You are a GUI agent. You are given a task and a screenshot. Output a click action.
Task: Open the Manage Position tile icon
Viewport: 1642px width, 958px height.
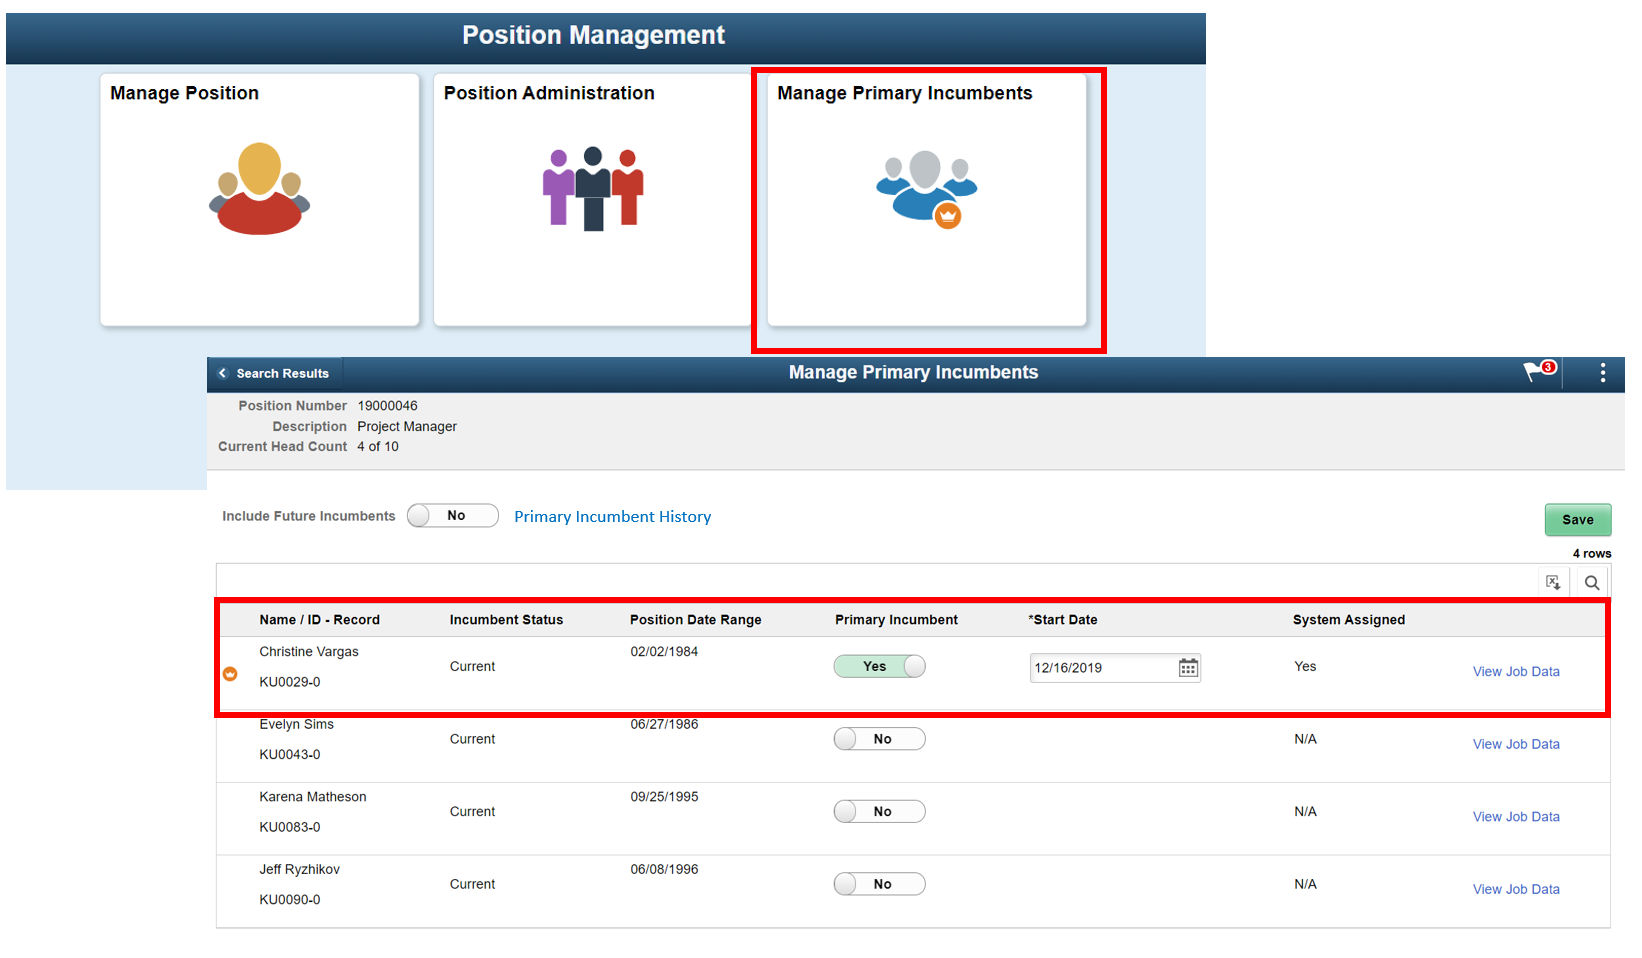point(259,188)
